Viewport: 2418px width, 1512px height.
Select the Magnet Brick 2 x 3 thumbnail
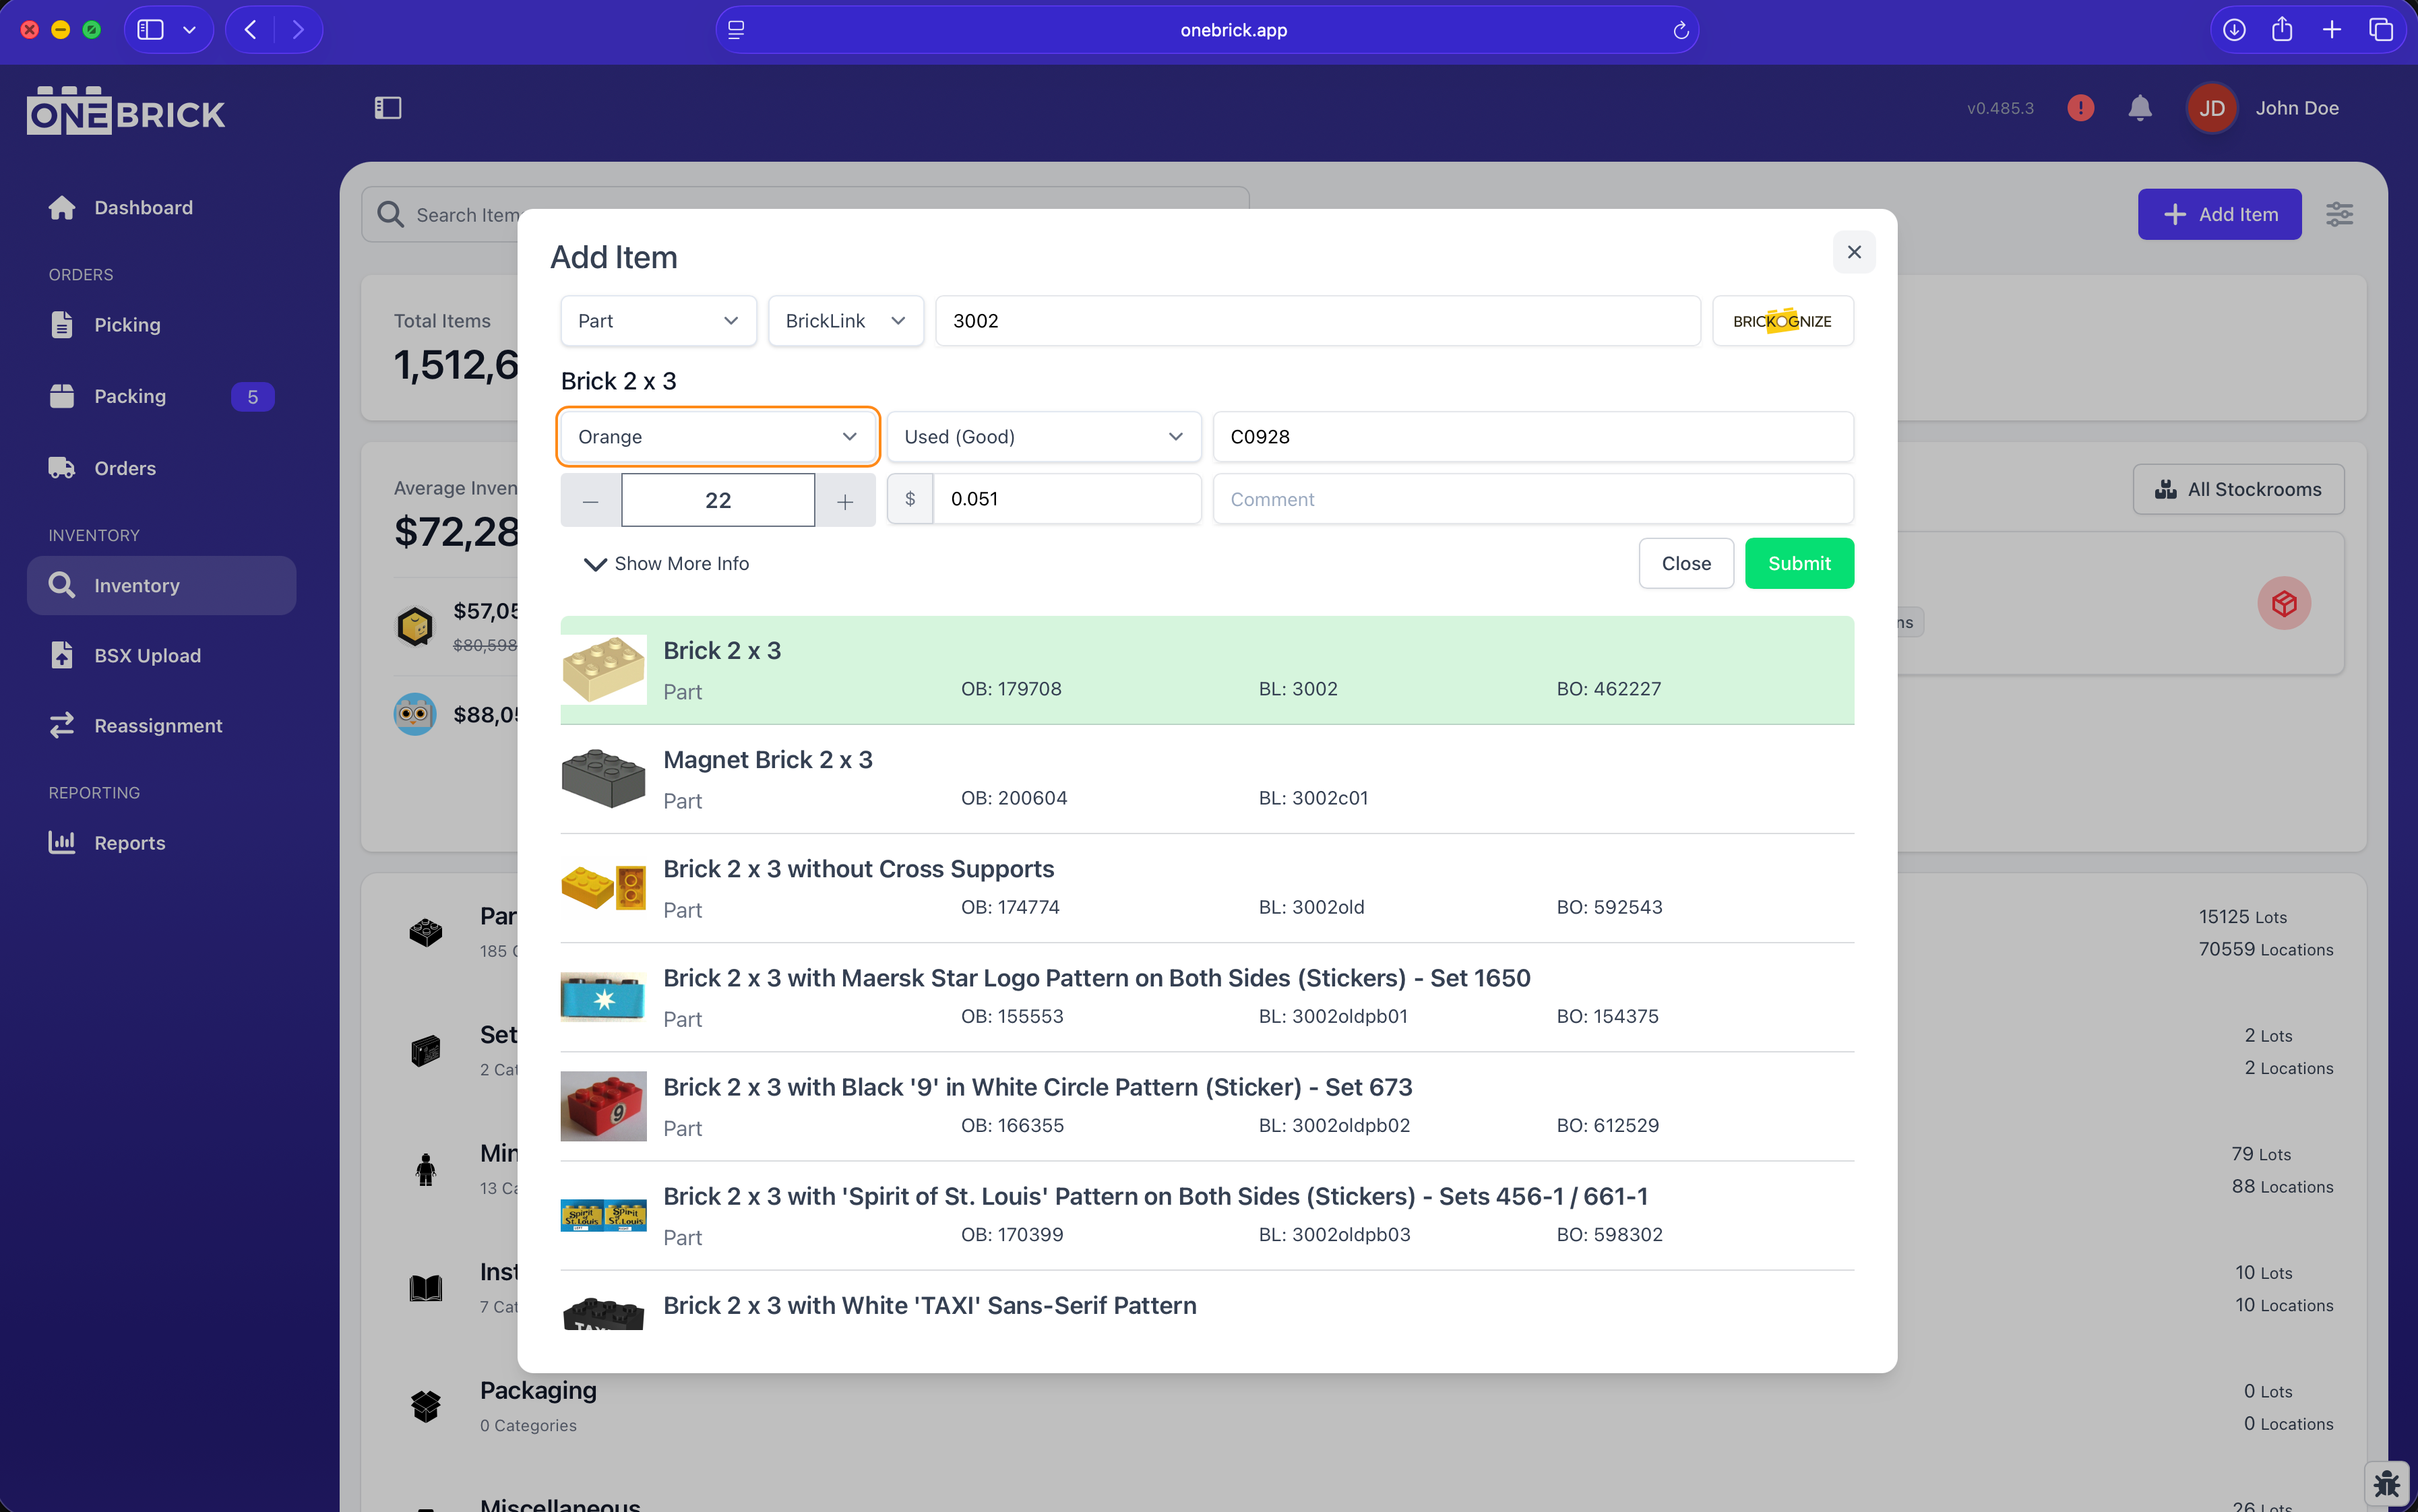pos(603,779)
